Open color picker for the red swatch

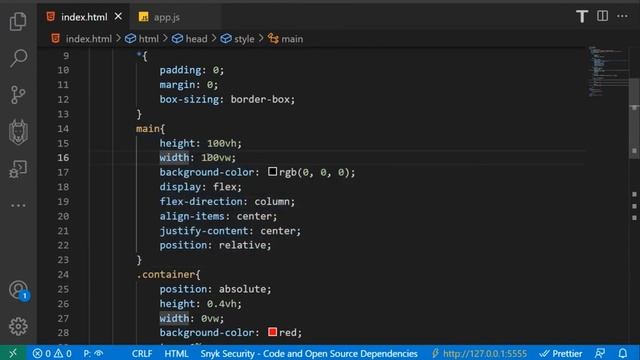[272, 332]
